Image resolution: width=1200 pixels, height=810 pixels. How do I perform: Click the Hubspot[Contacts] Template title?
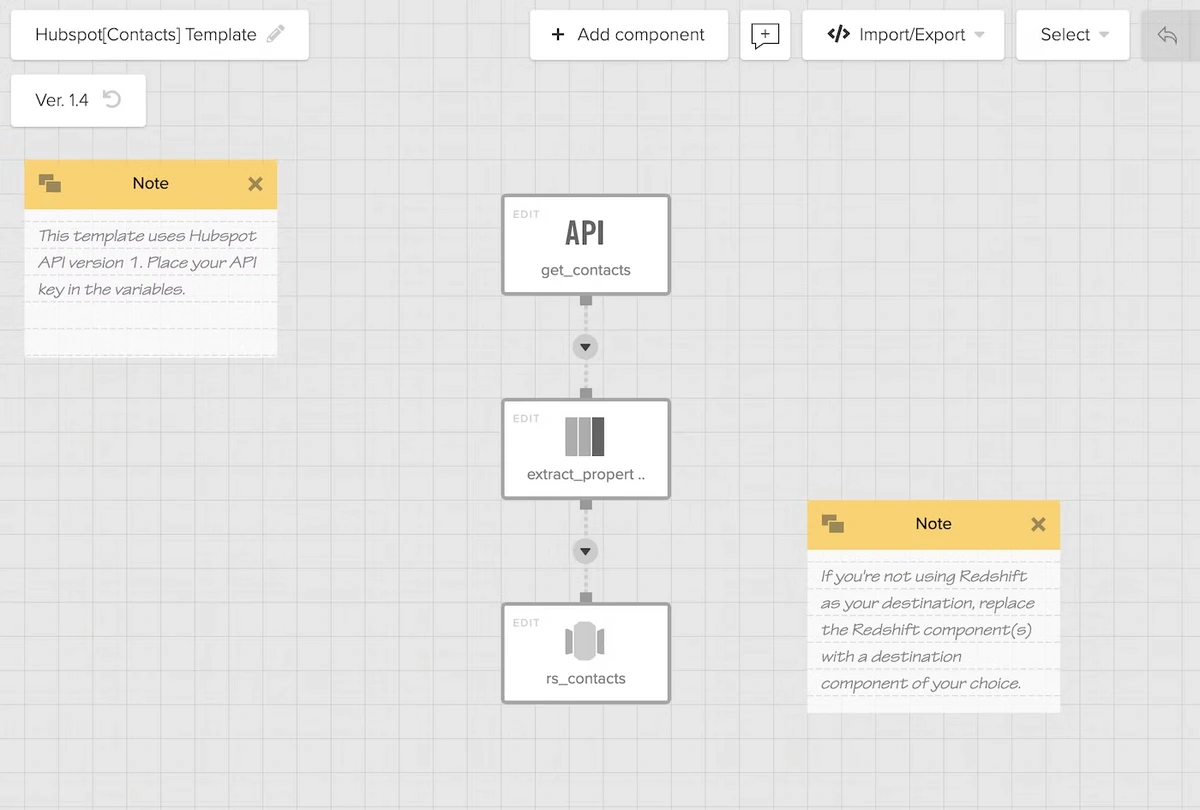pos(146,34)
